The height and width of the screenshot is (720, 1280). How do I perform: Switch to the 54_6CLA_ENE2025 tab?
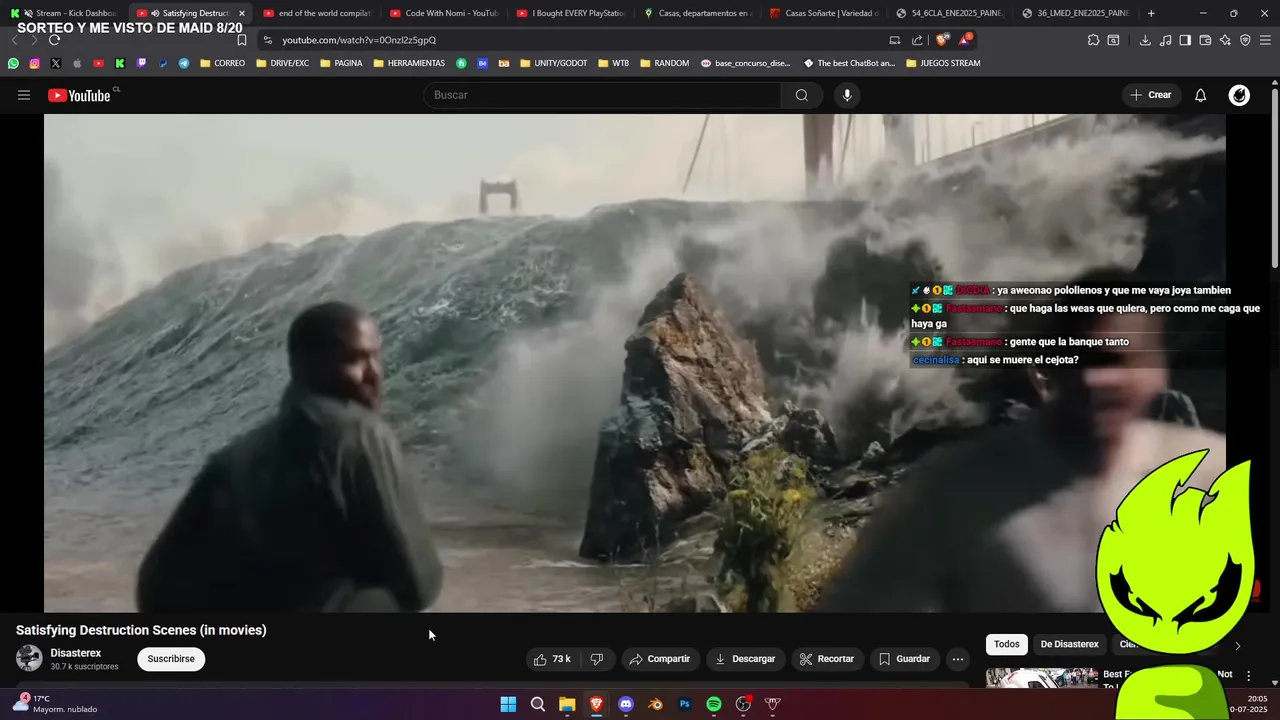950,13
